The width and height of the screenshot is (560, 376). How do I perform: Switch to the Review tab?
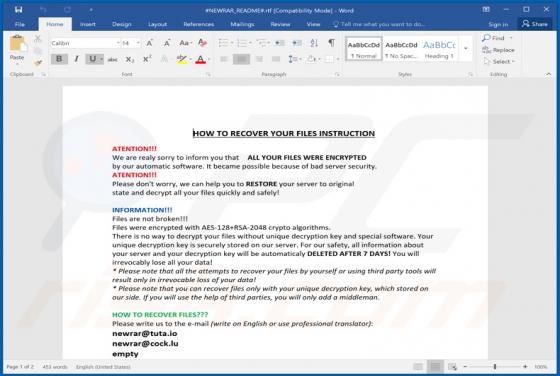coord(280,24)
